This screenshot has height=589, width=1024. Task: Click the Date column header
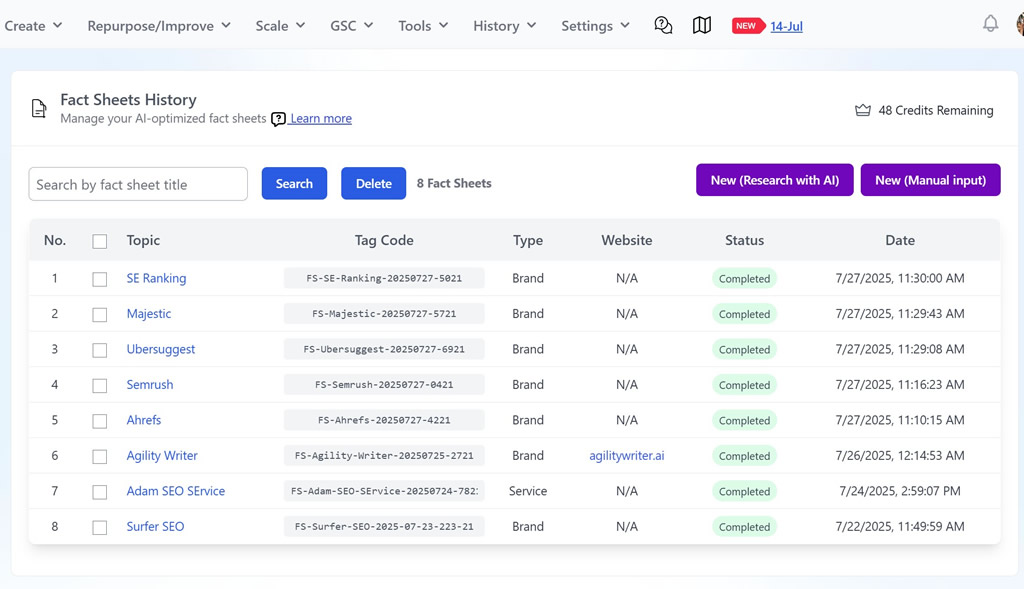click(899, 240)
